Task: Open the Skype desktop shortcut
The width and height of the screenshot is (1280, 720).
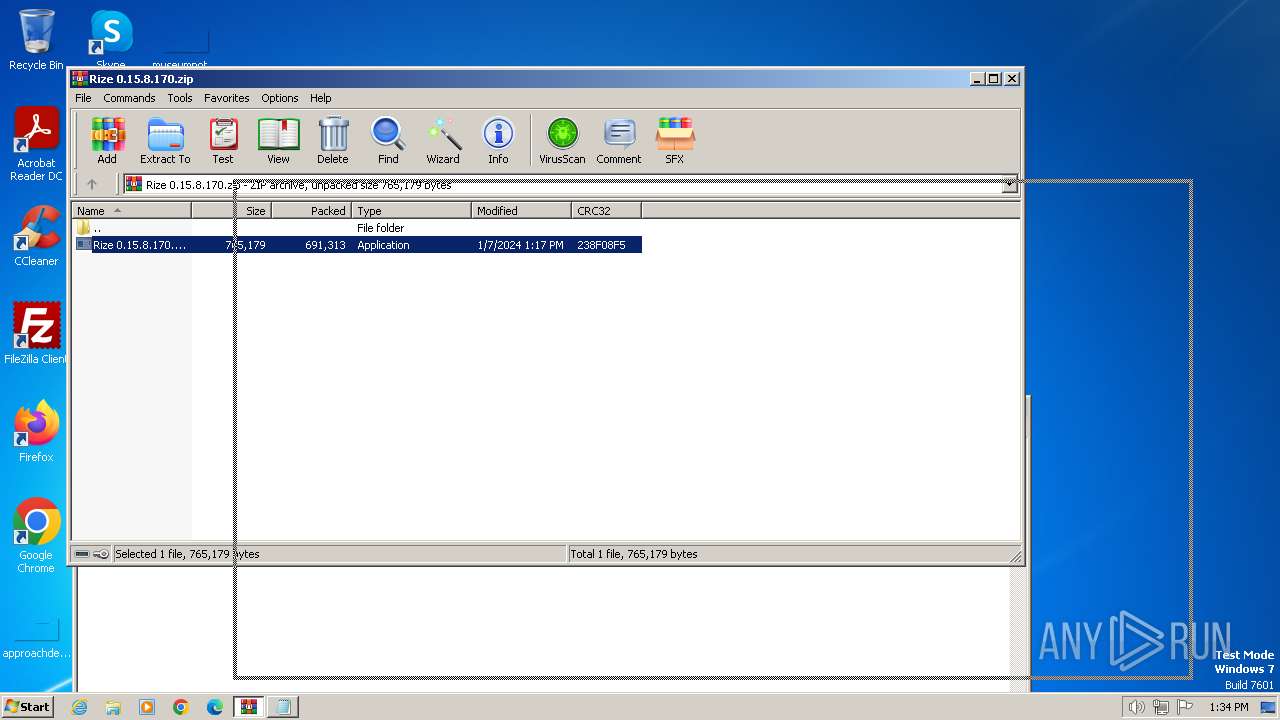Action: (x=110, y=40)
